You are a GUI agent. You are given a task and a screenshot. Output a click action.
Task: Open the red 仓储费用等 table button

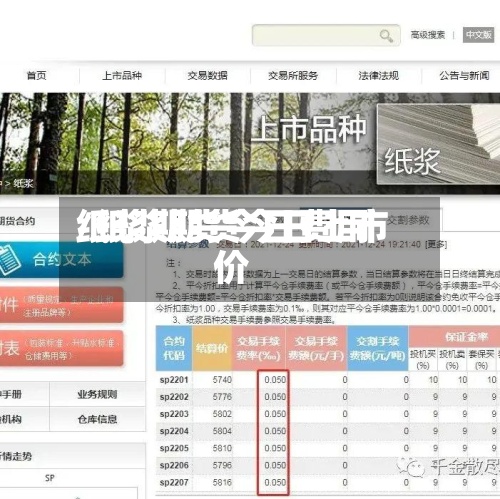coord(62,348)
